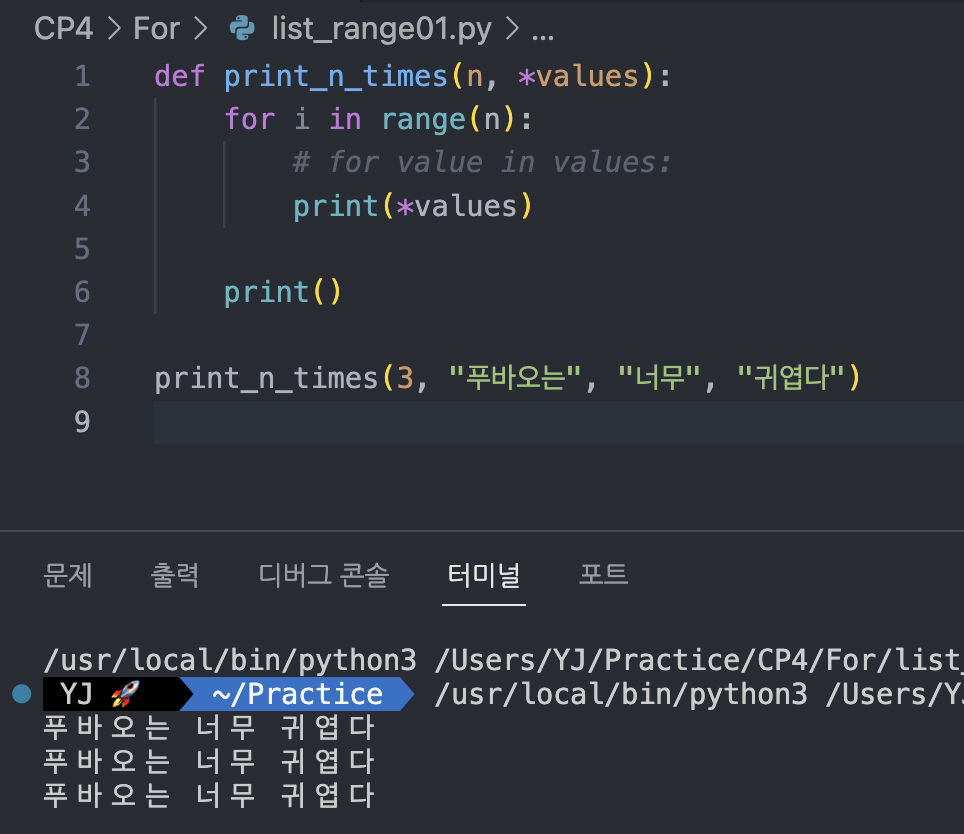Image resolution: width=964 pixels, height=834 pixels.
Task: Open the 포트 panel tab
Action: (x=604, y=576)
